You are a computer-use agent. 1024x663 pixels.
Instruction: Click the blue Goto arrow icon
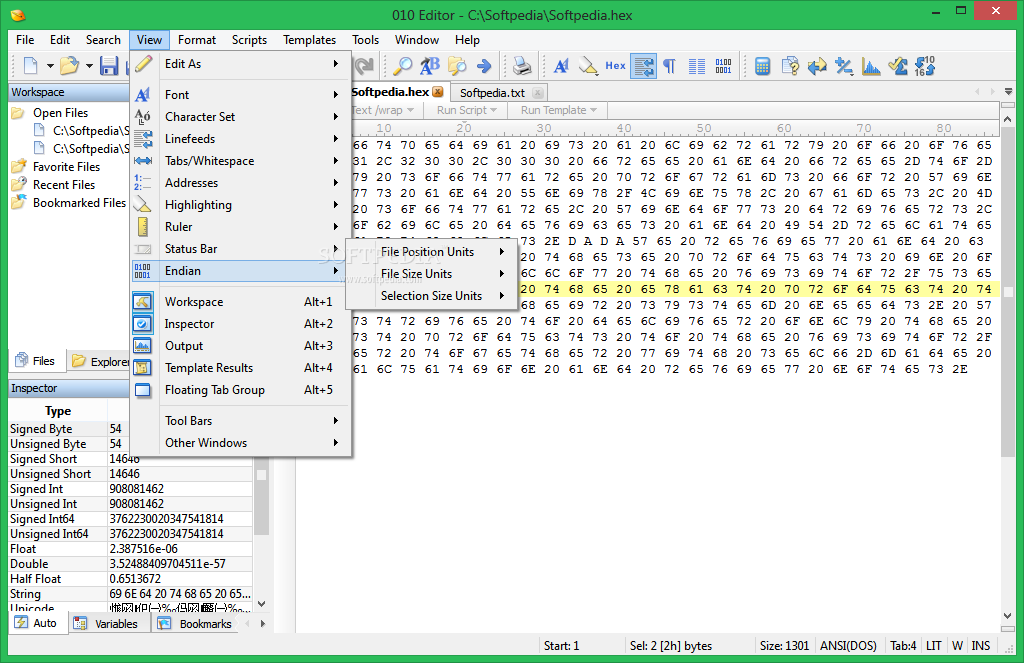484,65
